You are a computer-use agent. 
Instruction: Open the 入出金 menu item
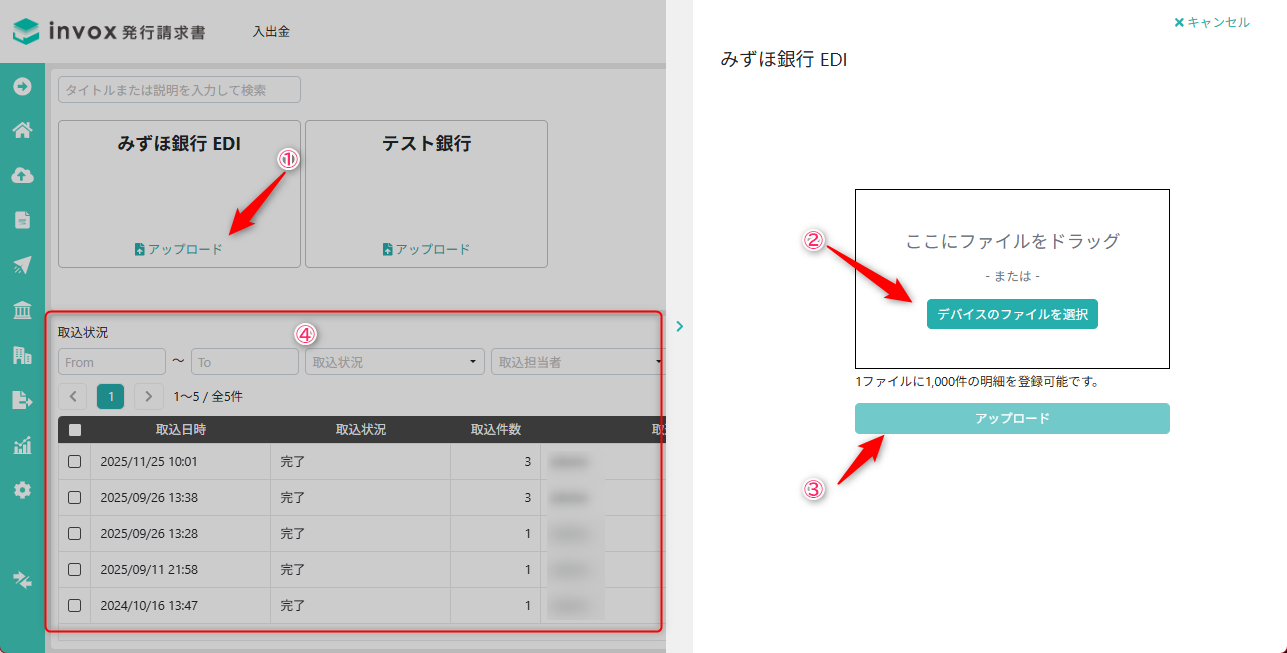[271, 32]
